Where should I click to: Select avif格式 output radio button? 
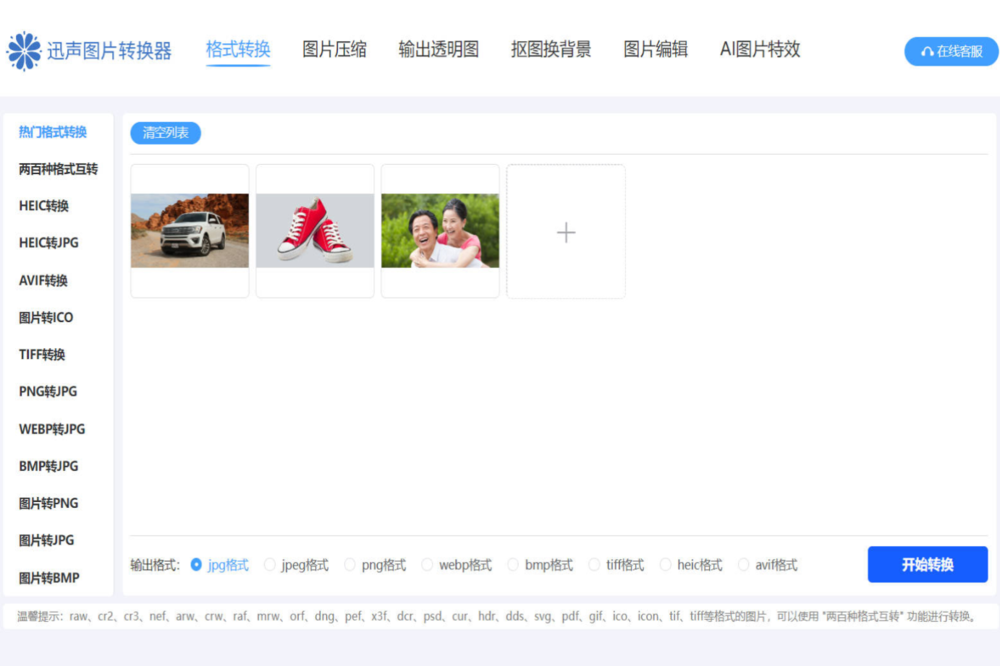tap(743, 565)
